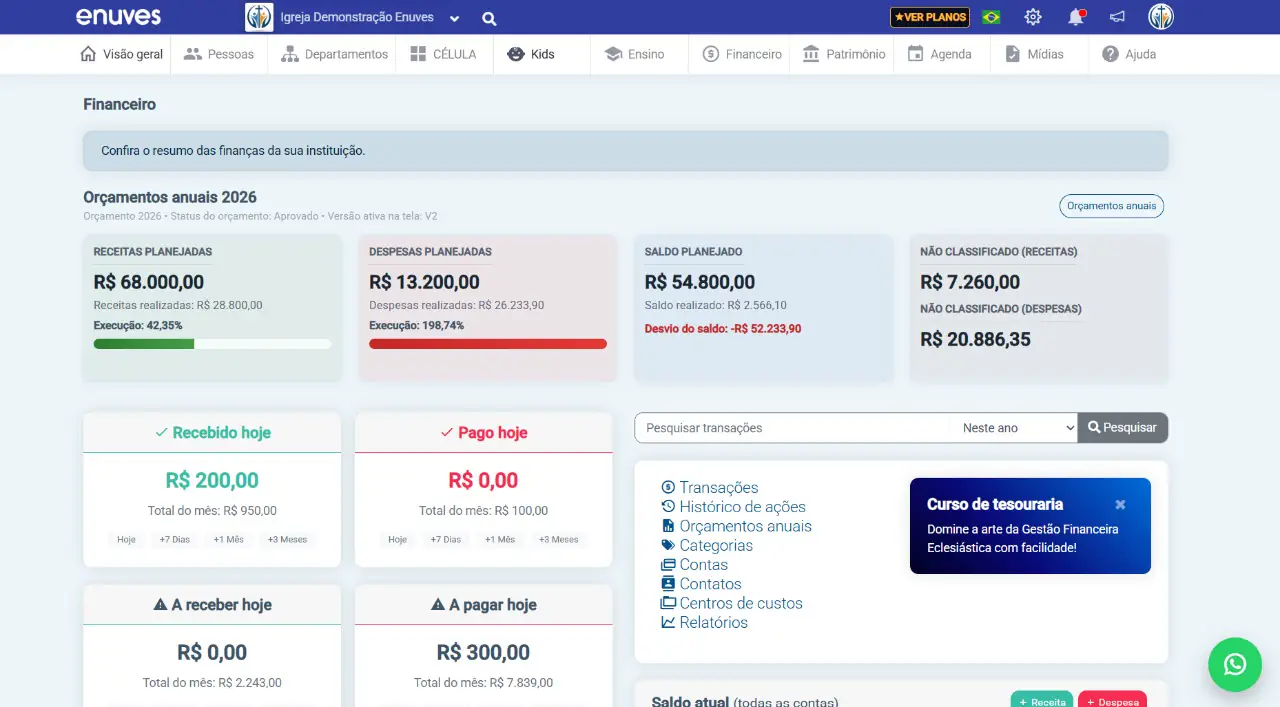Add new Despesa button
This screenshot has height=707, width=1280.
[x=1112, y=700]
